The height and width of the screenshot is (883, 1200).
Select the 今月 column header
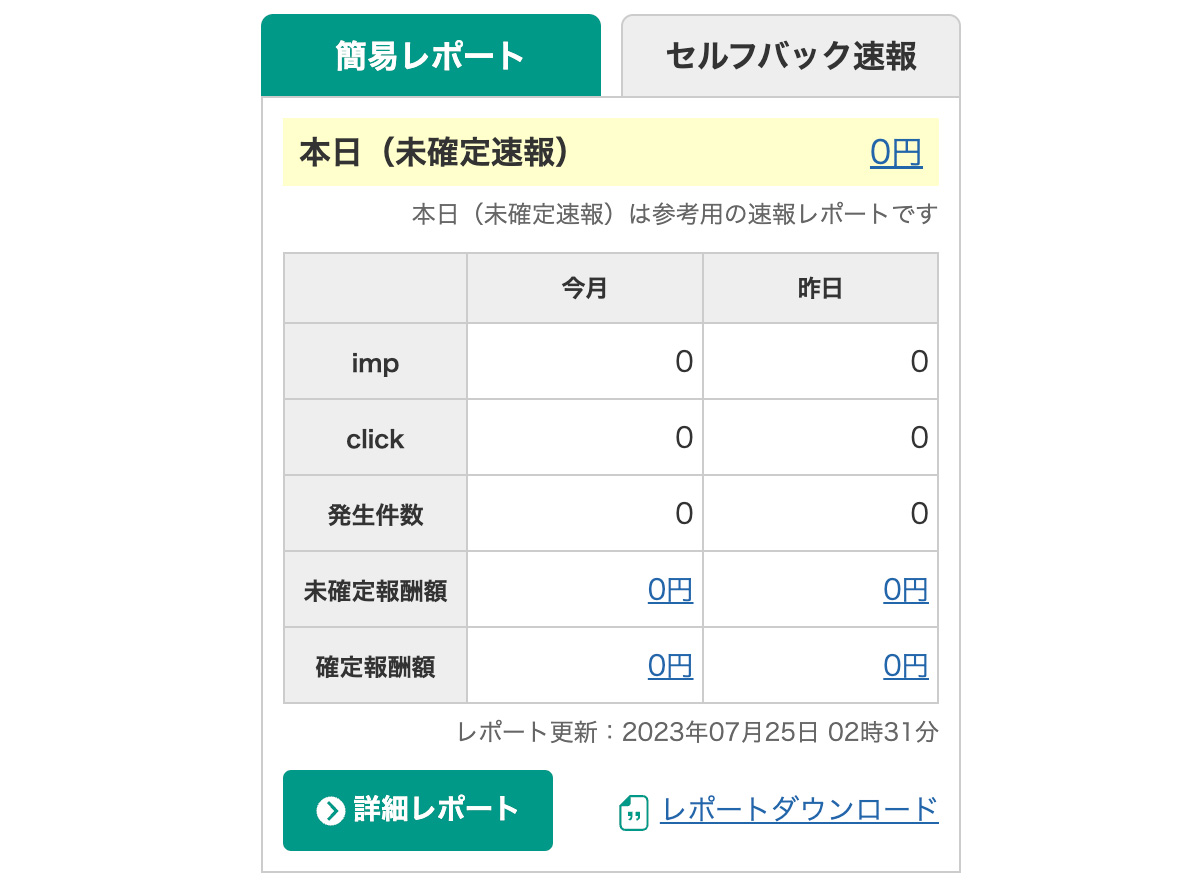coord(585,289)
